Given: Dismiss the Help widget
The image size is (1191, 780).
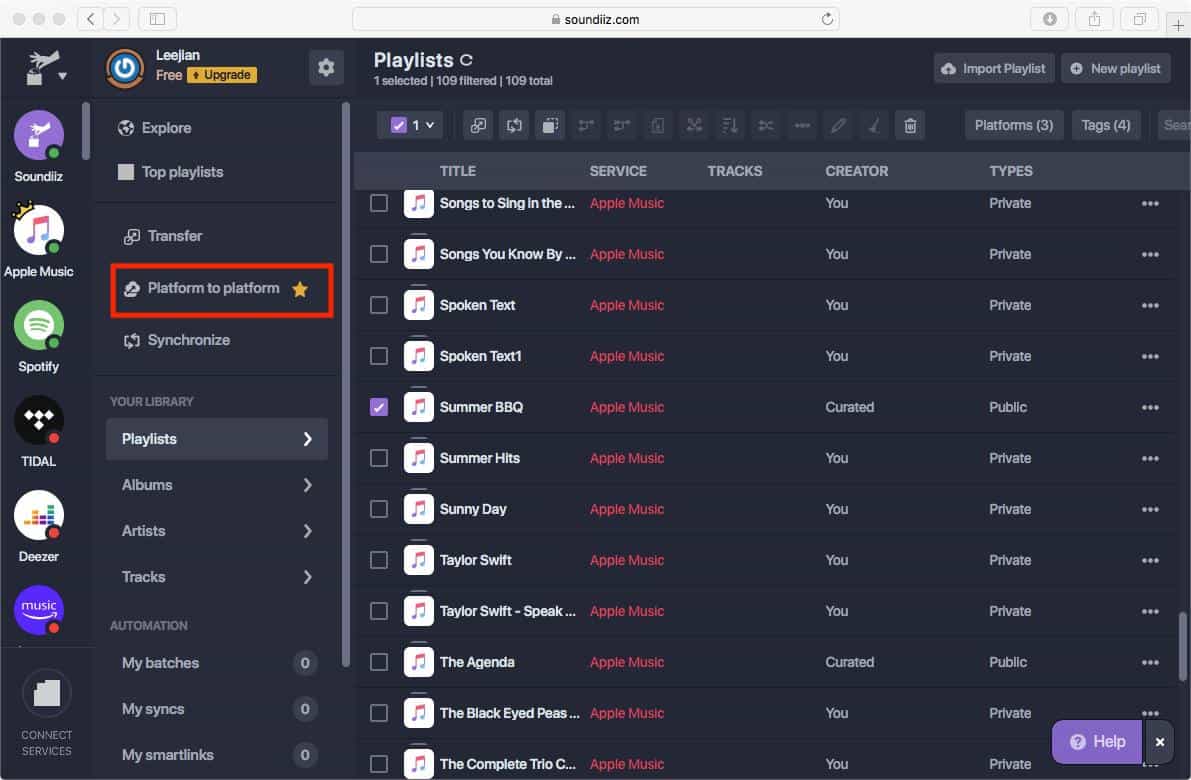Looking at the screenshot, I should (1160, 742).
